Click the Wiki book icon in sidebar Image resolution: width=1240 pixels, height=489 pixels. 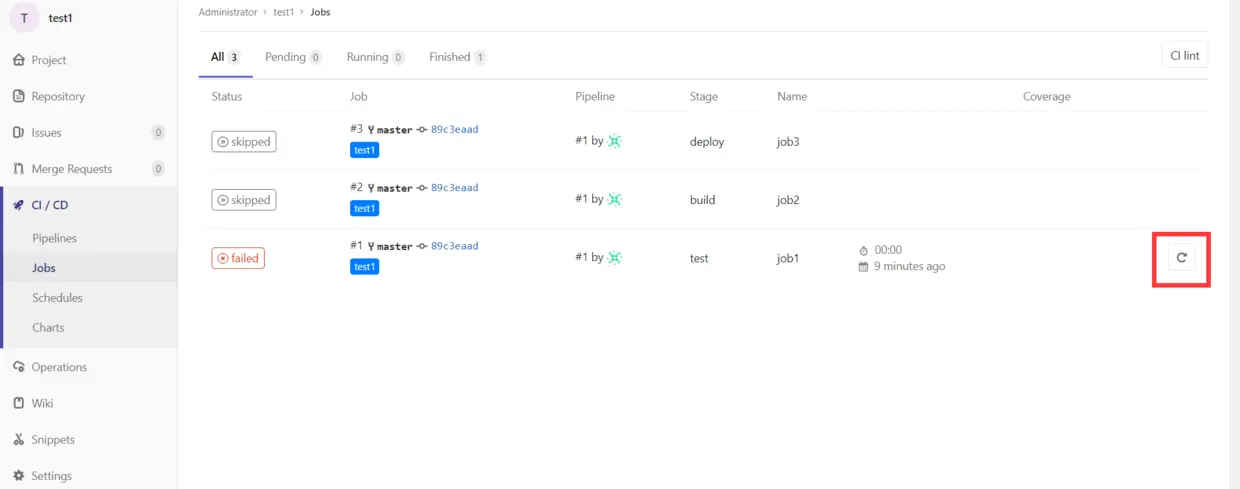18,403
